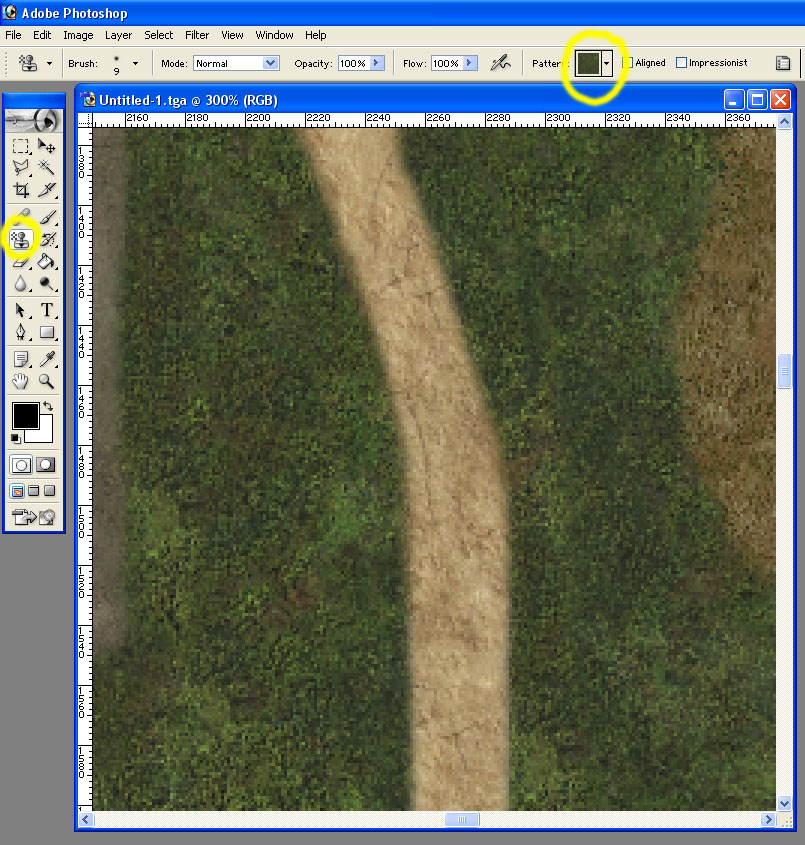
Task: Click the black foreground color swatch
Action: (25, 415)
